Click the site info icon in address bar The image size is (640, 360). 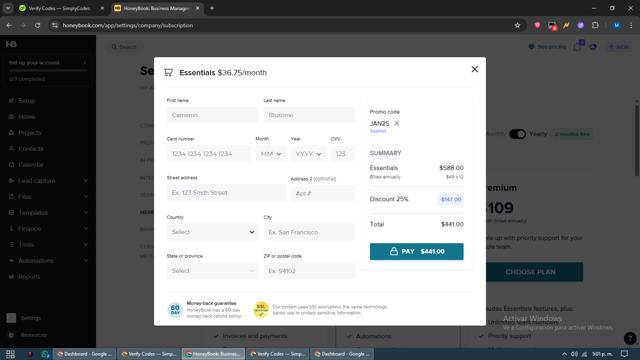click(x=54, y=25)
